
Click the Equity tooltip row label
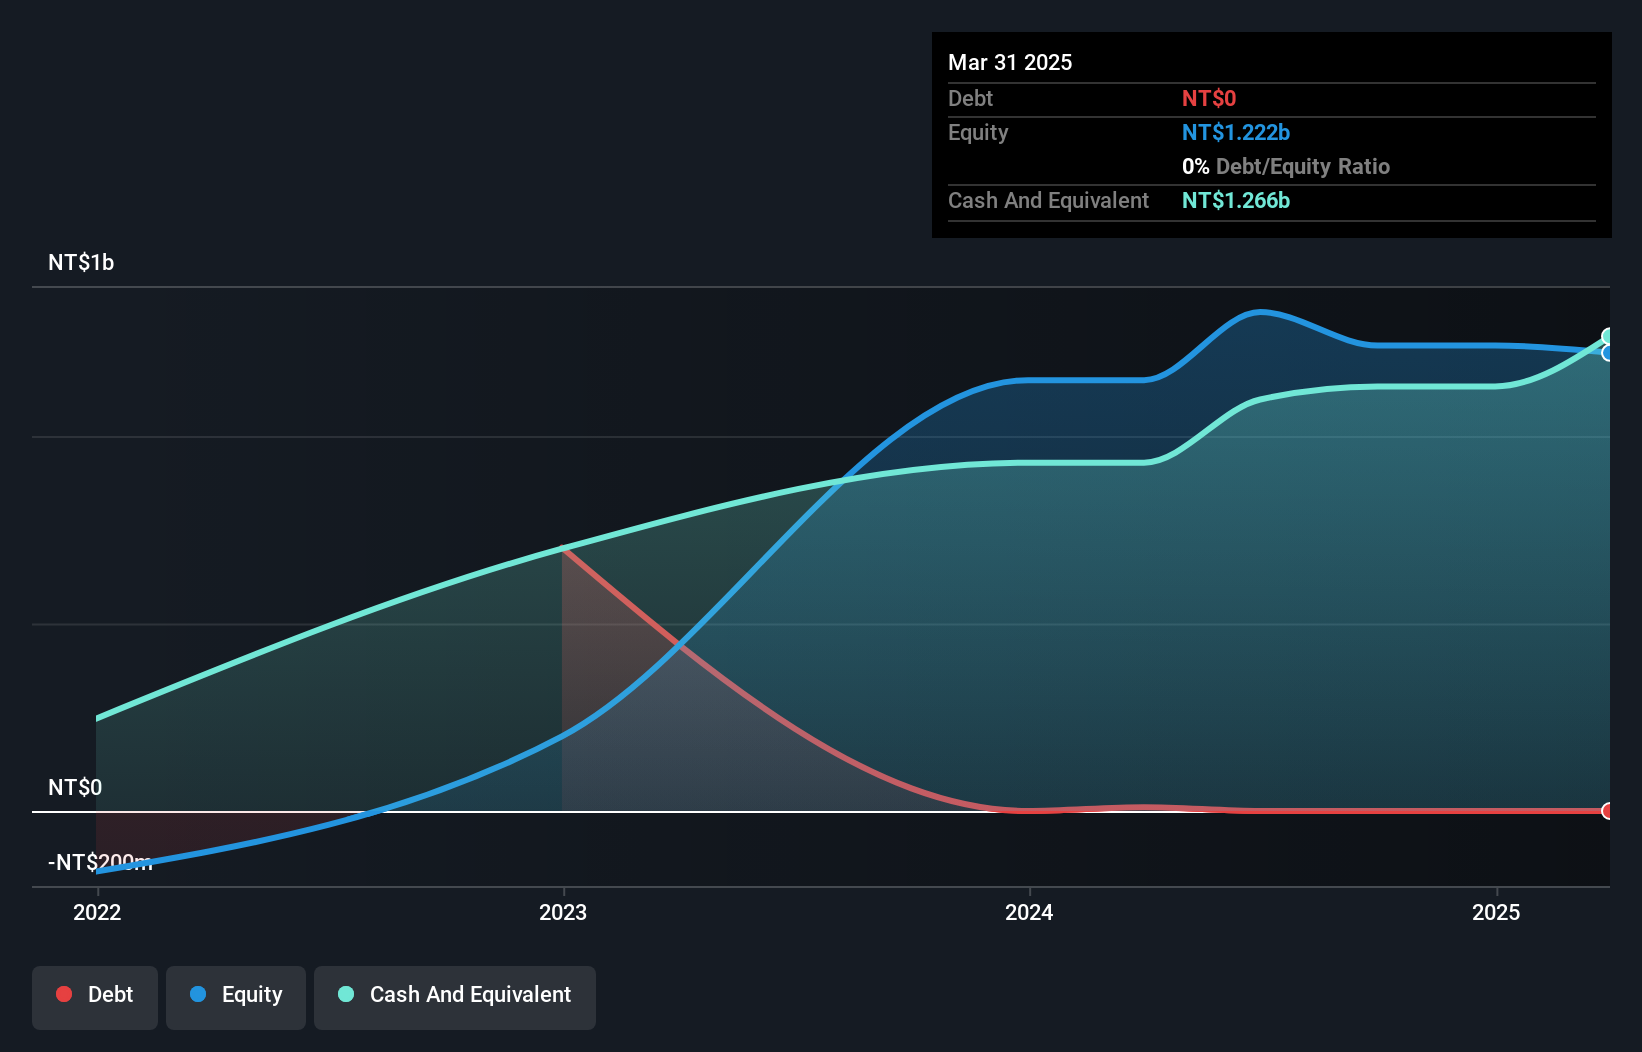978,132
